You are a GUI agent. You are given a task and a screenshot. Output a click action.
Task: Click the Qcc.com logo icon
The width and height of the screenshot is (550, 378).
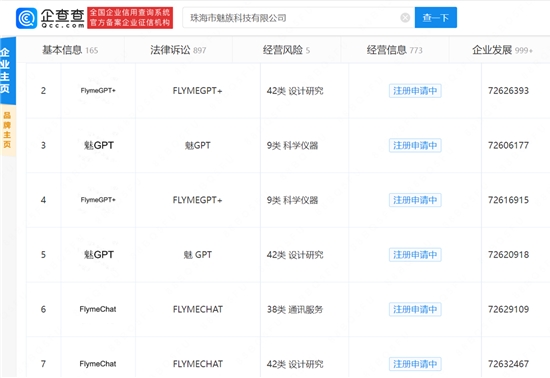pos(27,18)
